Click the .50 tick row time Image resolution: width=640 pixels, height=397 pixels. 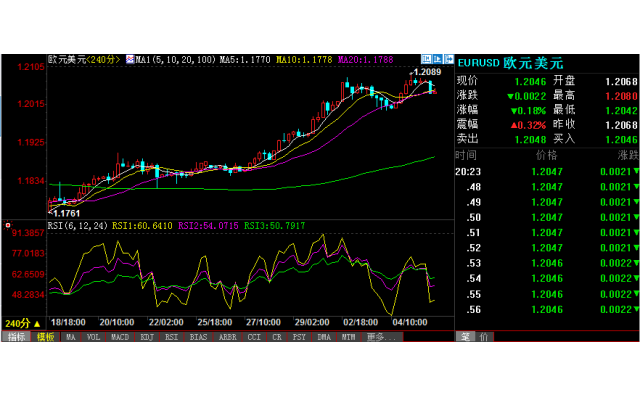pos(473,217)
